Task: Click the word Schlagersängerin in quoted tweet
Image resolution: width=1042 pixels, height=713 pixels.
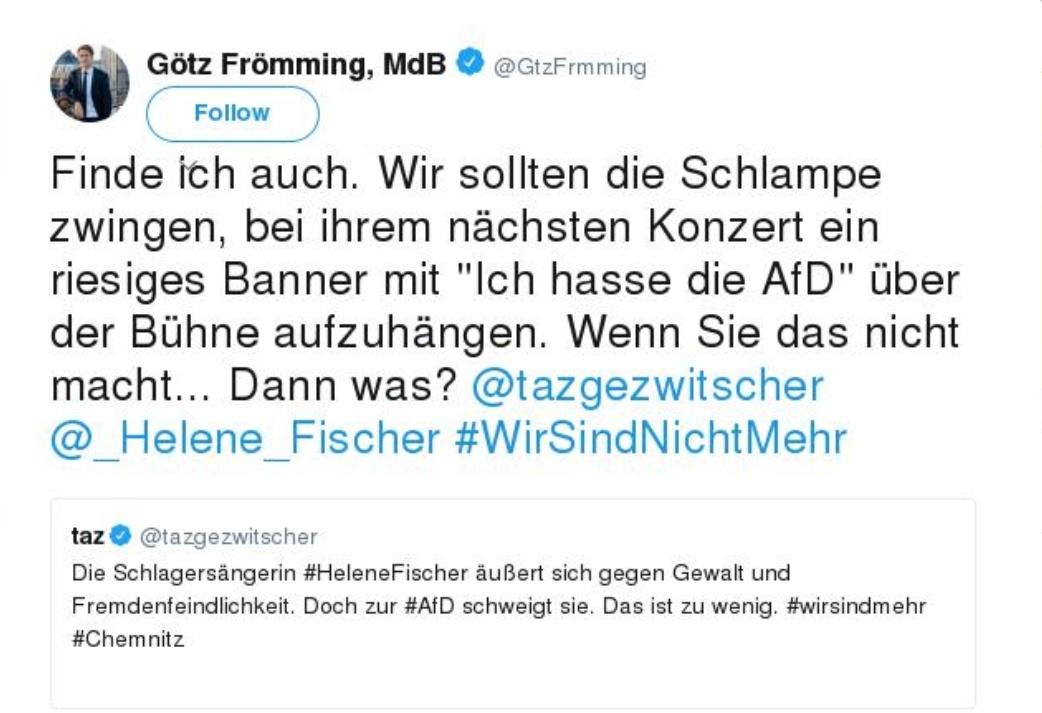Action: click(176, 574)
